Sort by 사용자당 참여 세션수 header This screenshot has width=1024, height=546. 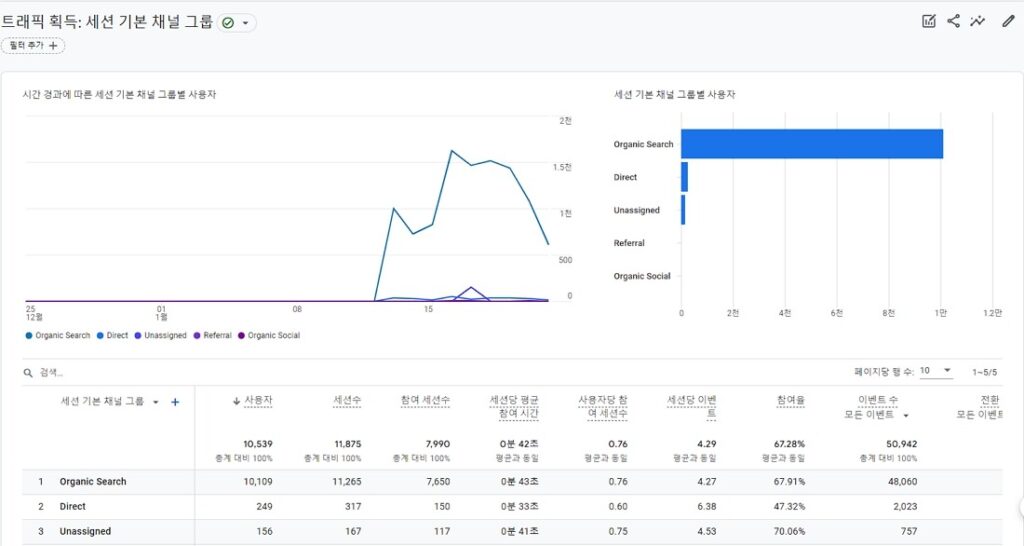[x=603, y=406]
